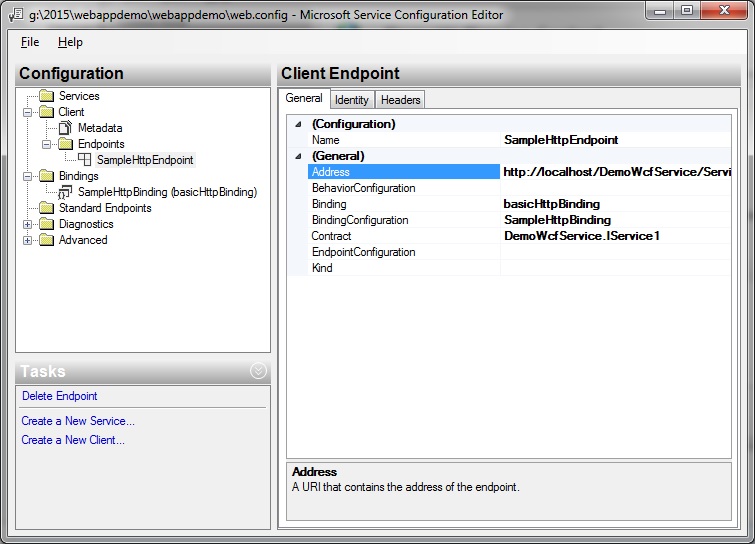The width and height of the screenshot is (755, 544).
Task: Click the Bindings folder icon
Action: coord(47,176)
